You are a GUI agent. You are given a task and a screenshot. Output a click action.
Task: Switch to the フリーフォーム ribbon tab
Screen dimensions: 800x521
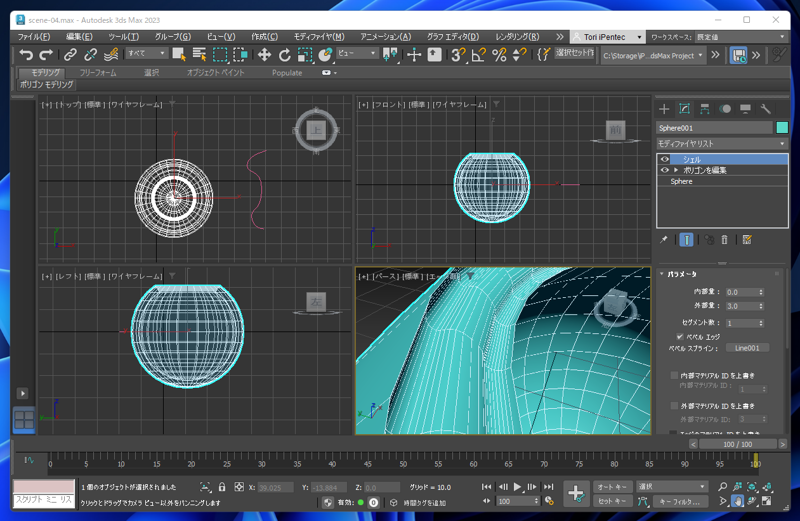98,72
